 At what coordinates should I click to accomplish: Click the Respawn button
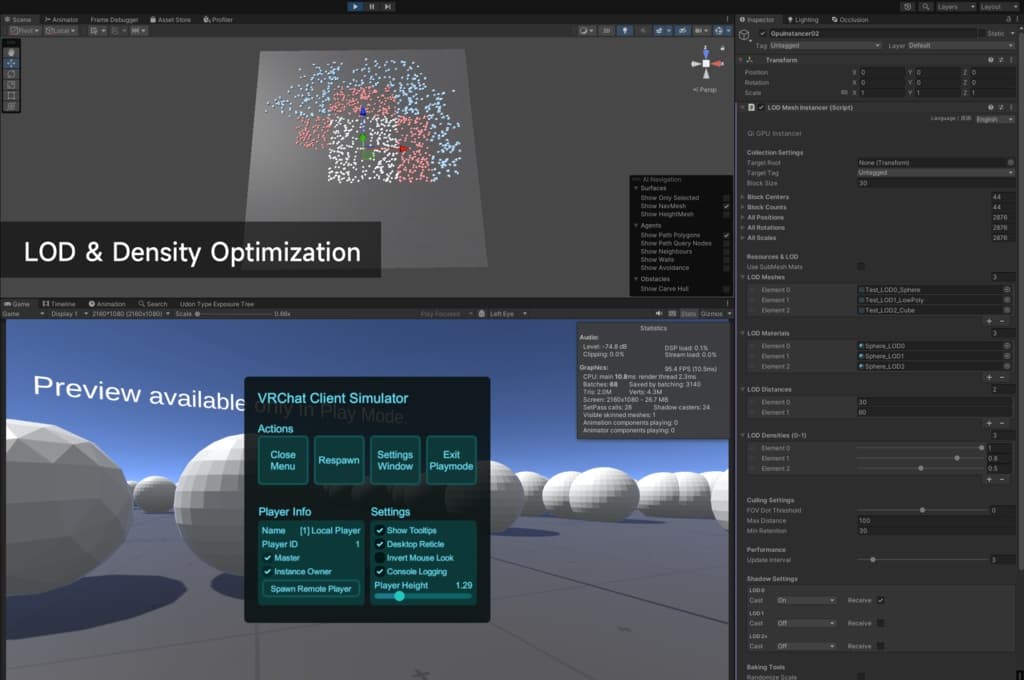pyautogui.click(x=339, y=461)
